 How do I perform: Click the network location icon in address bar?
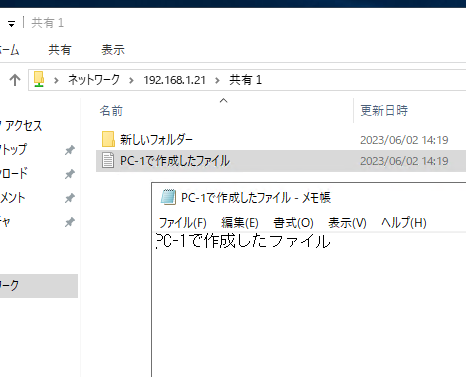[39, 79]
